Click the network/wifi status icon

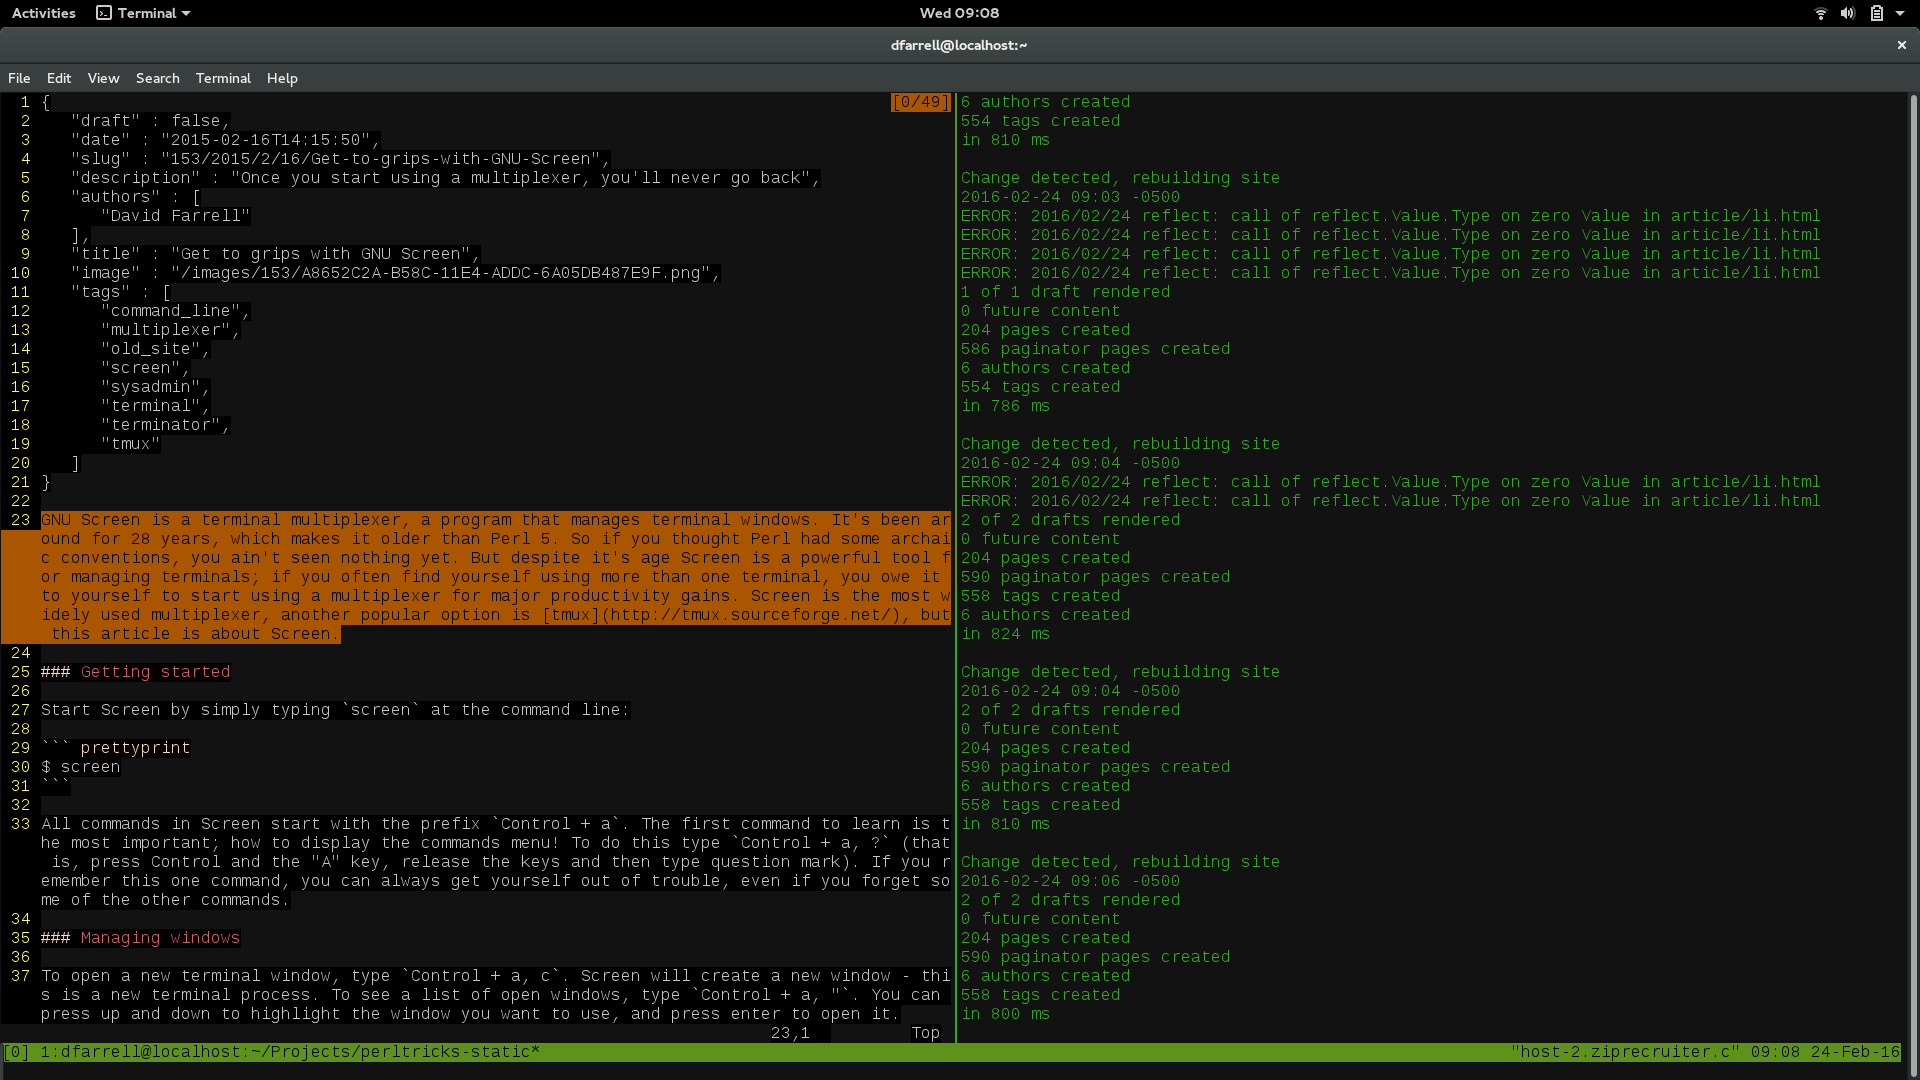(1820, 13)
